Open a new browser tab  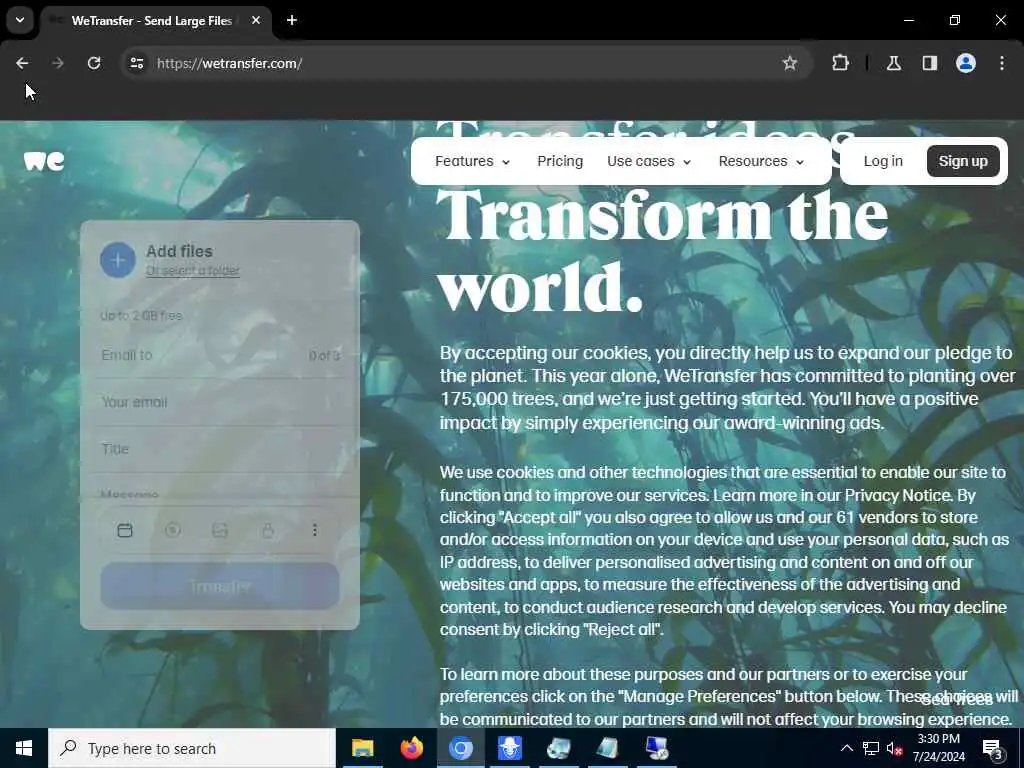[x=292, y=20]
